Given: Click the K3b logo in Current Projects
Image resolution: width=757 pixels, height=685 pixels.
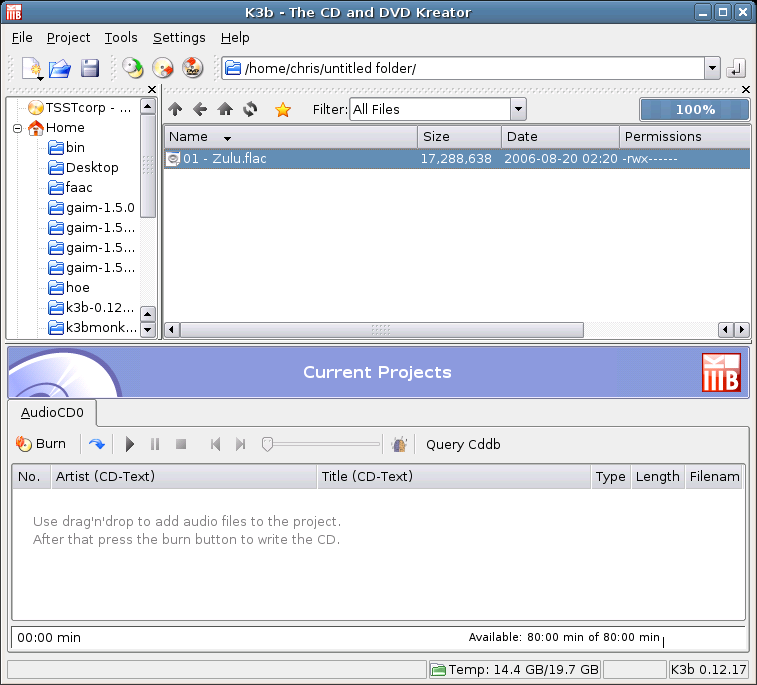Looking at the screenshot, I should [721, 373].
